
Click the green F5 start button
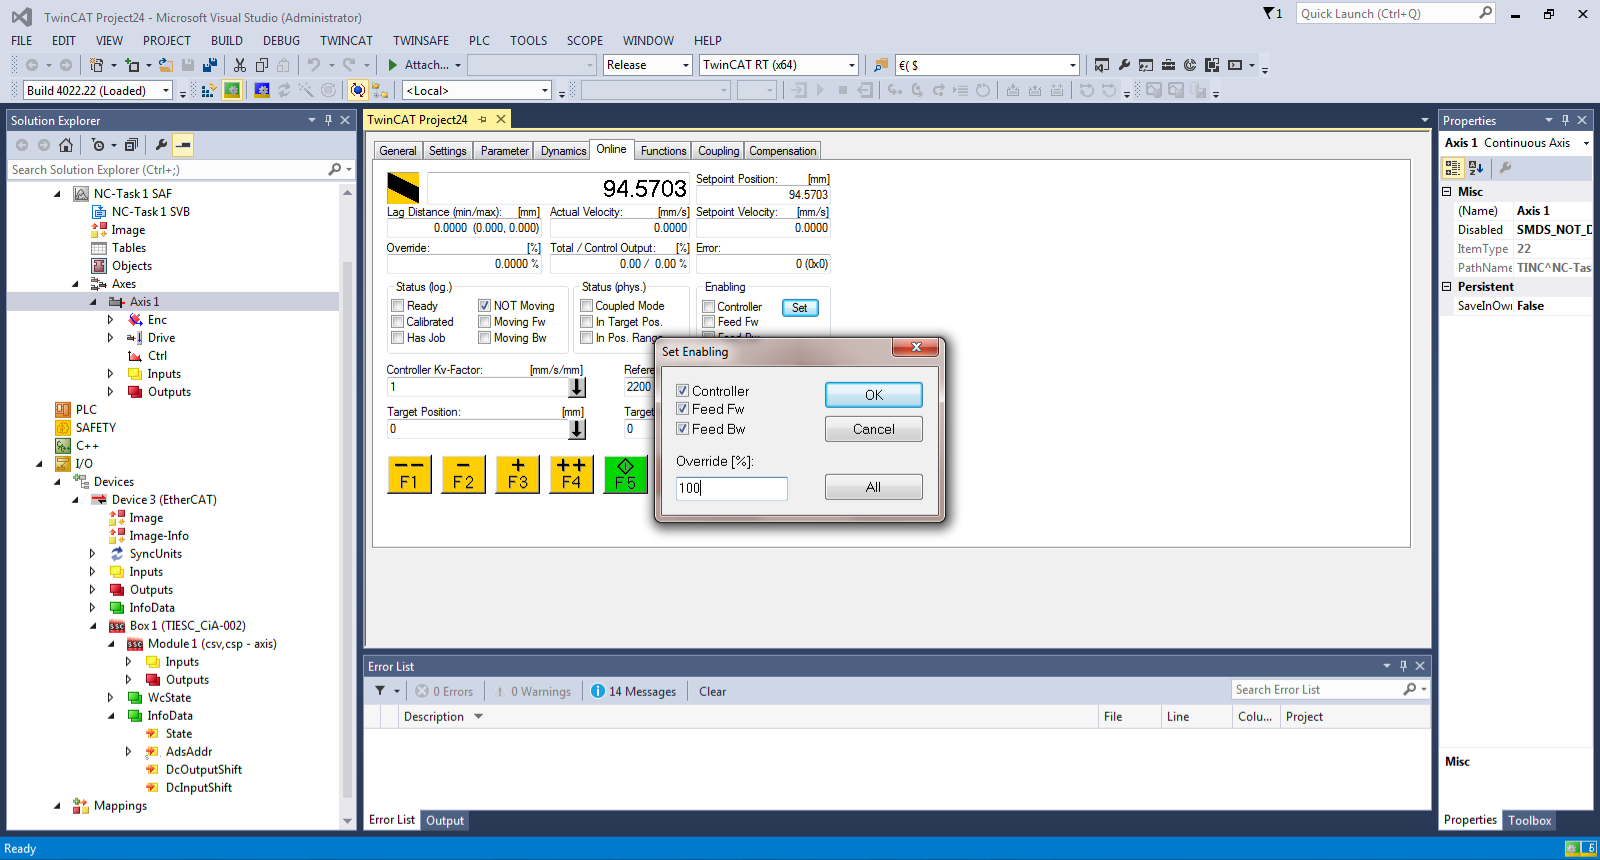(626, 474)
